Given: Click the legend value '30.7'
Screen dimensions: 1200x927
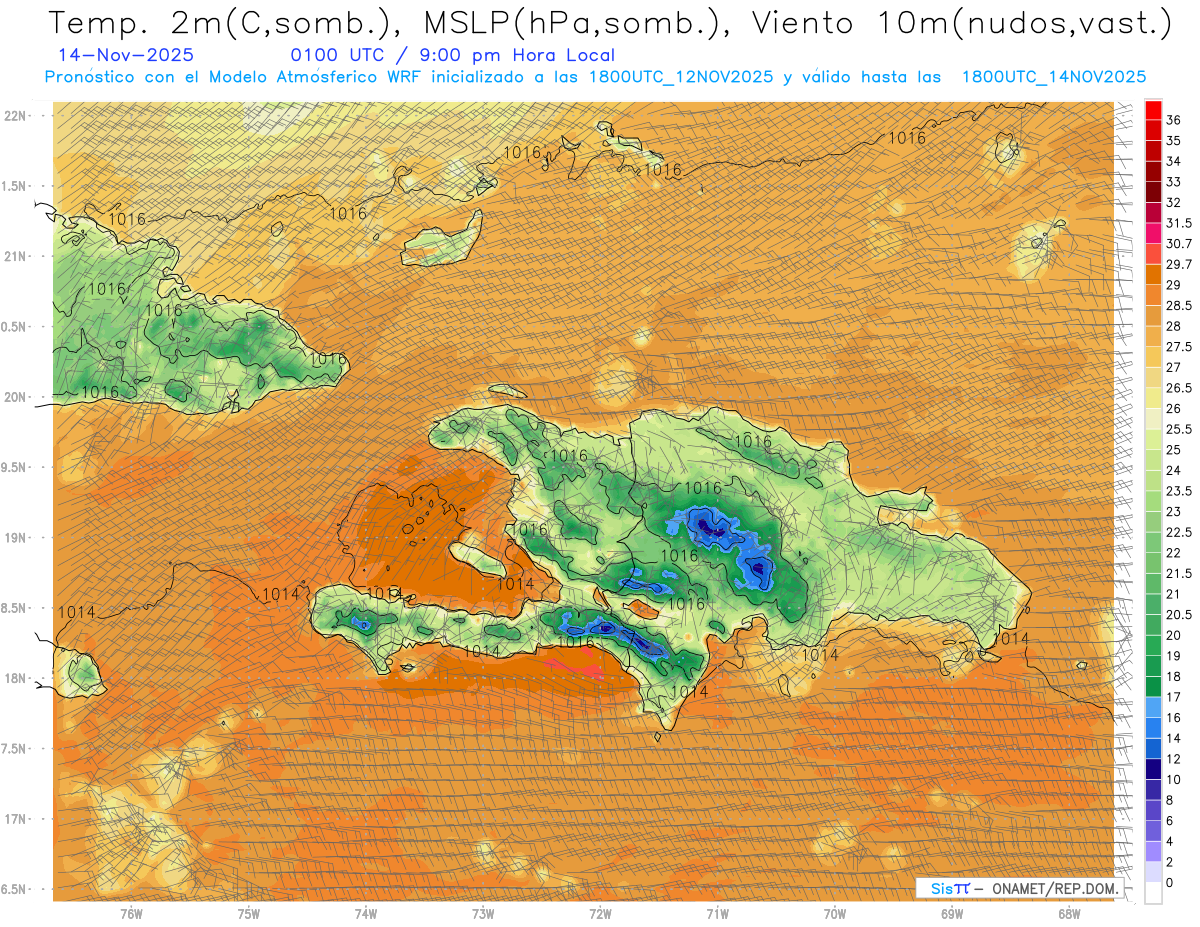Looking at the screenshot, I should [x=1178, y=243].
